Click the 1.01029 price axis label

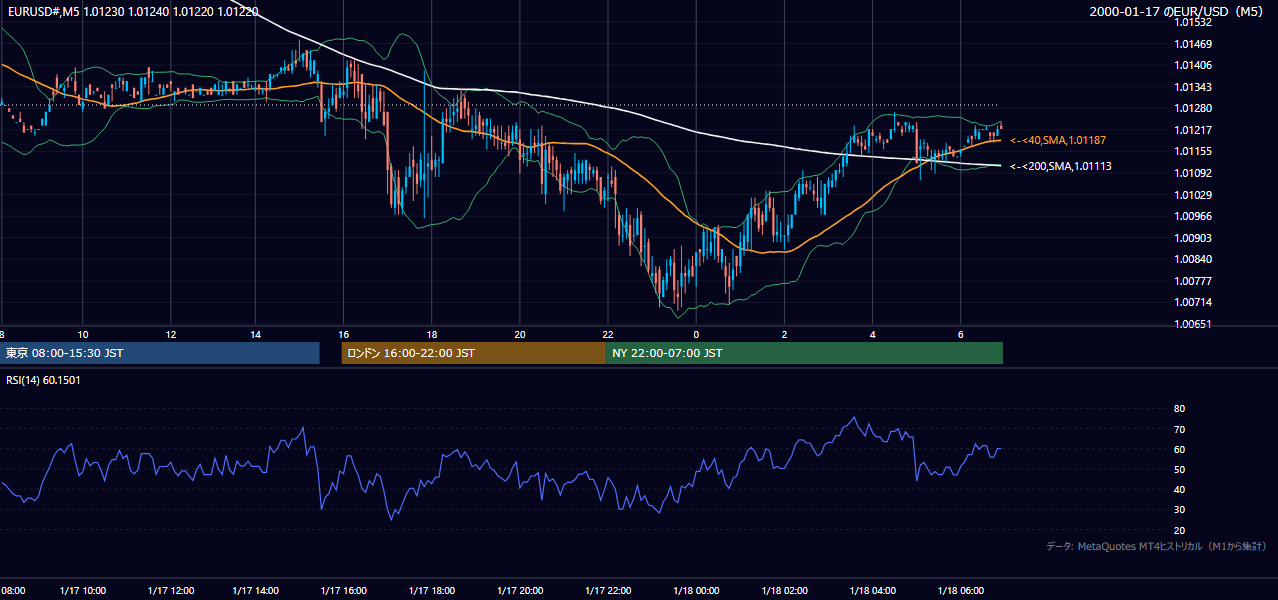tap(1193, 195)
